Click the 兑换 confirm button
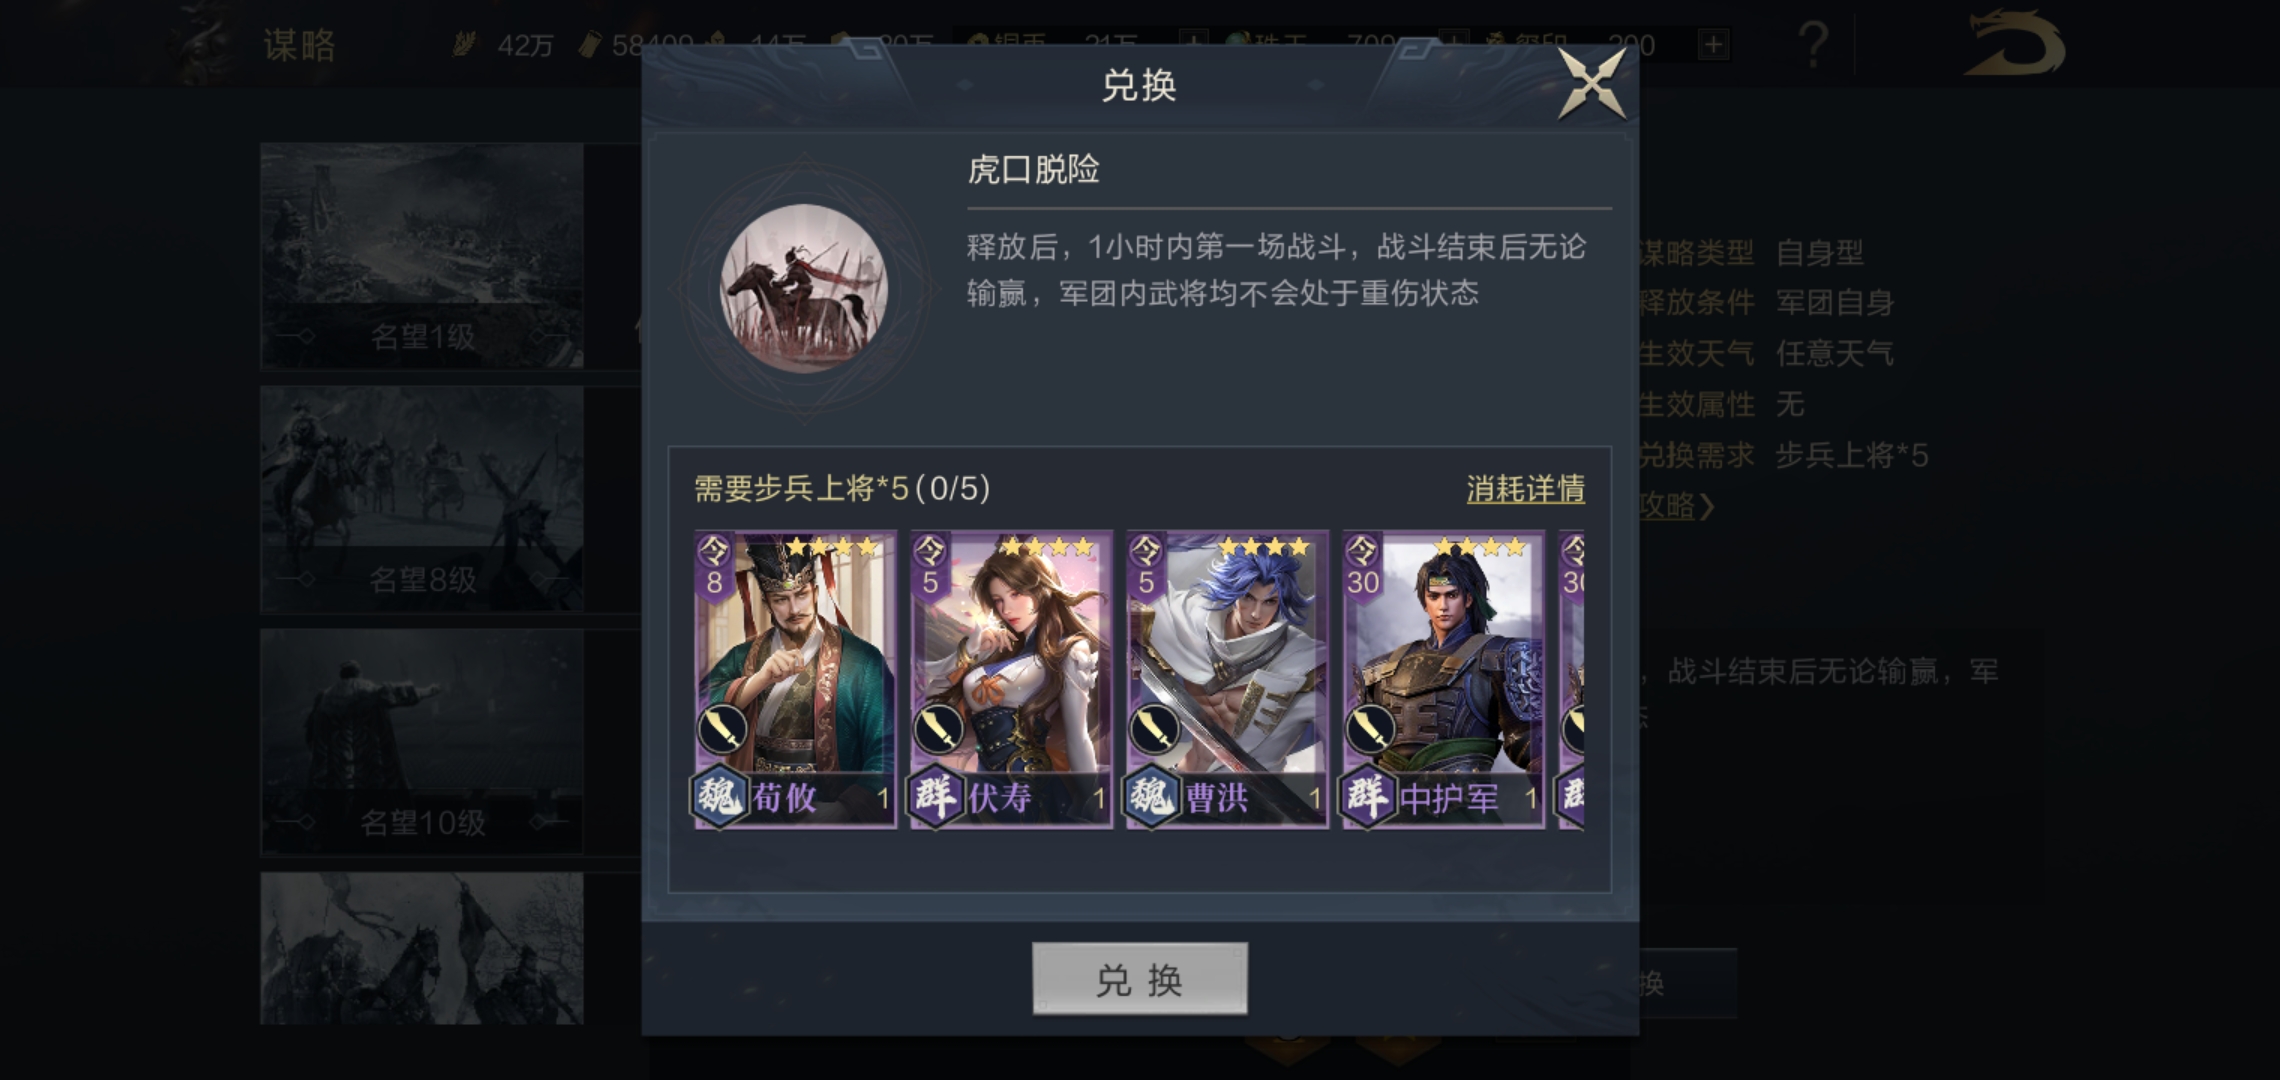This screenshot has height=1080, width=2280. coord(1140,978)
